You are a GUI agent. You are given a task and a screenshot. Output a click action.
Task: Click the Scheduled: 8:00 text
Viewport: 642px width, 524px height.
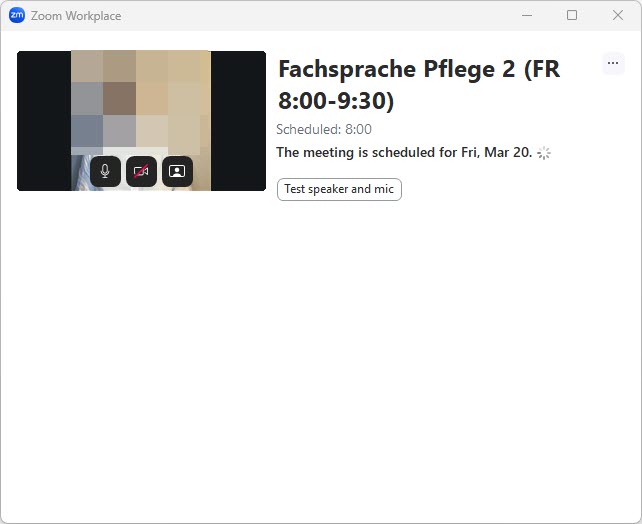pyautogui.click(x=324, y=130)
